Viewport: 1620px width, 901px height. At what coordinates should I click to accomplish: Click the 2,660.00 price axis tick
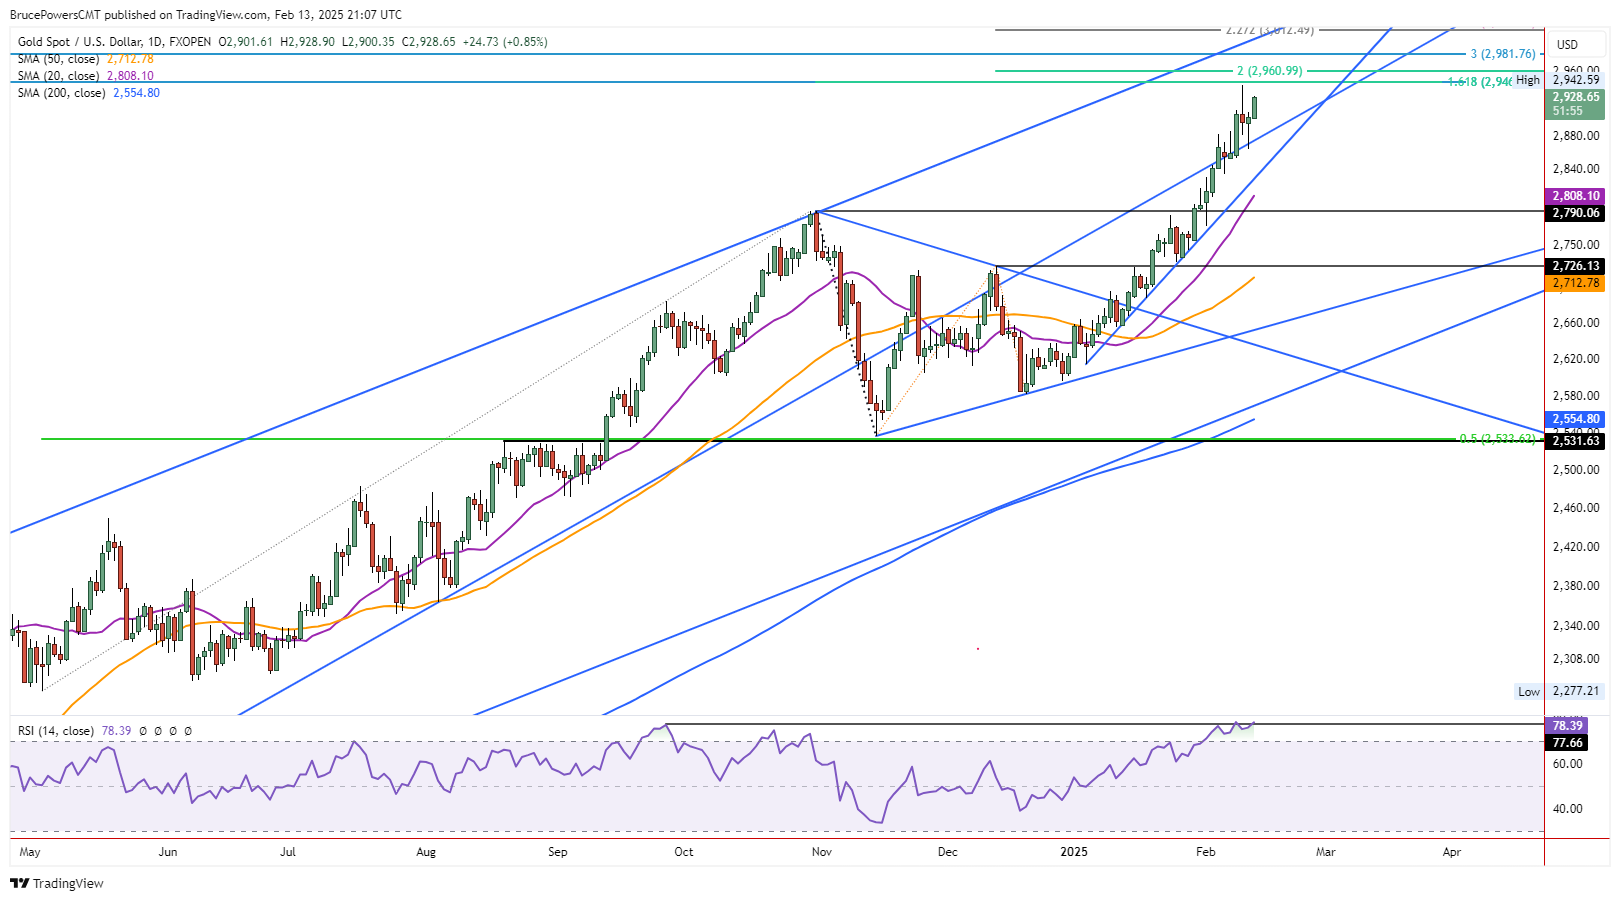(1576, 323)
